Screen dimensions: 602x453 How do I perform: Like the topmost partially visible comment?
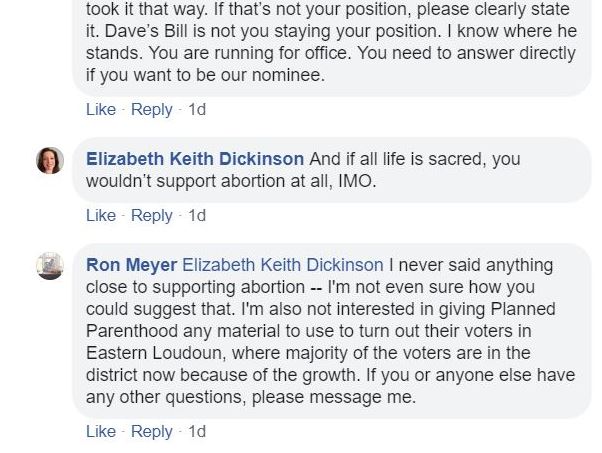(101, 109)
